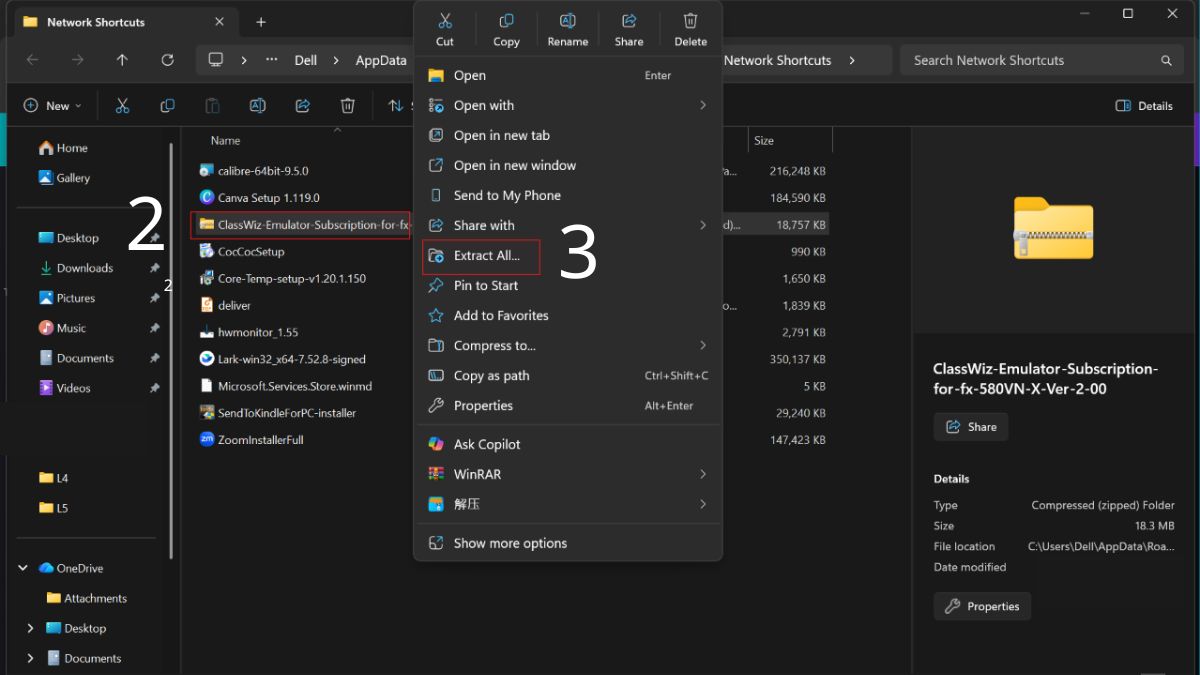Click the Rename icon in context menu
The image size is (1200, 675).
(x=567, y=21)
